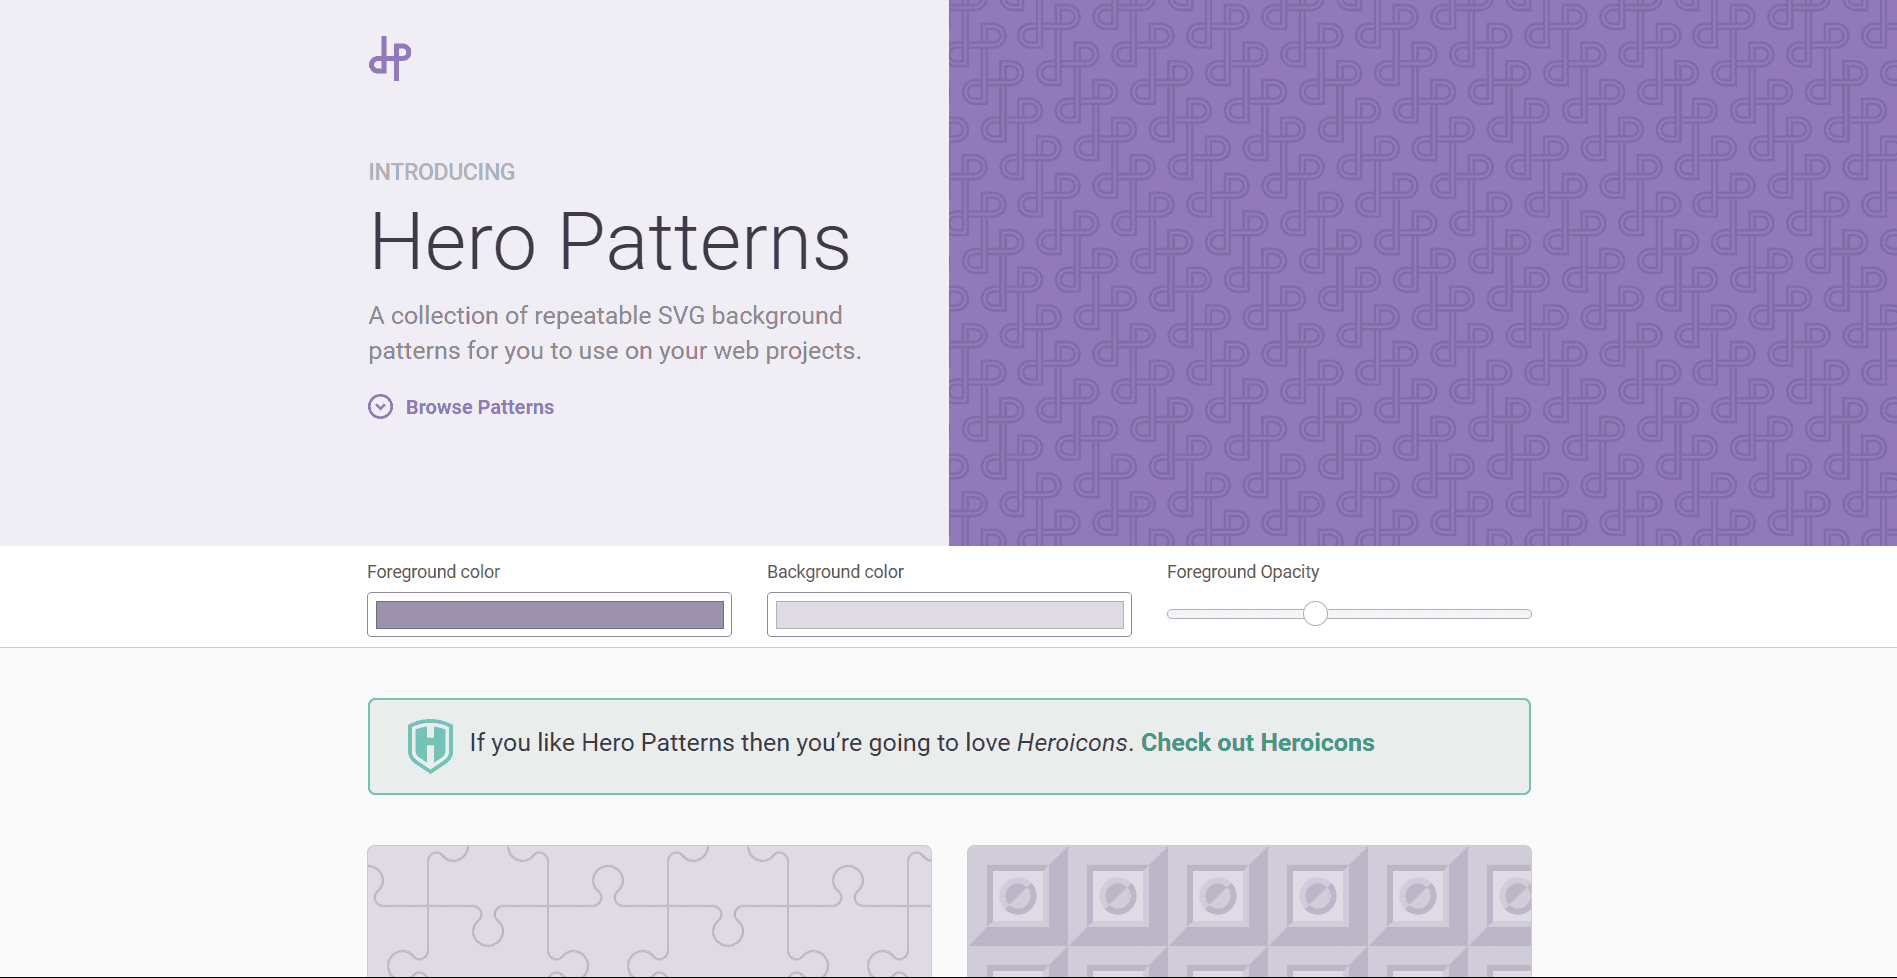Click the Foreground color label
Screen dimensions: 1897x978
click(x=433, y=571)
